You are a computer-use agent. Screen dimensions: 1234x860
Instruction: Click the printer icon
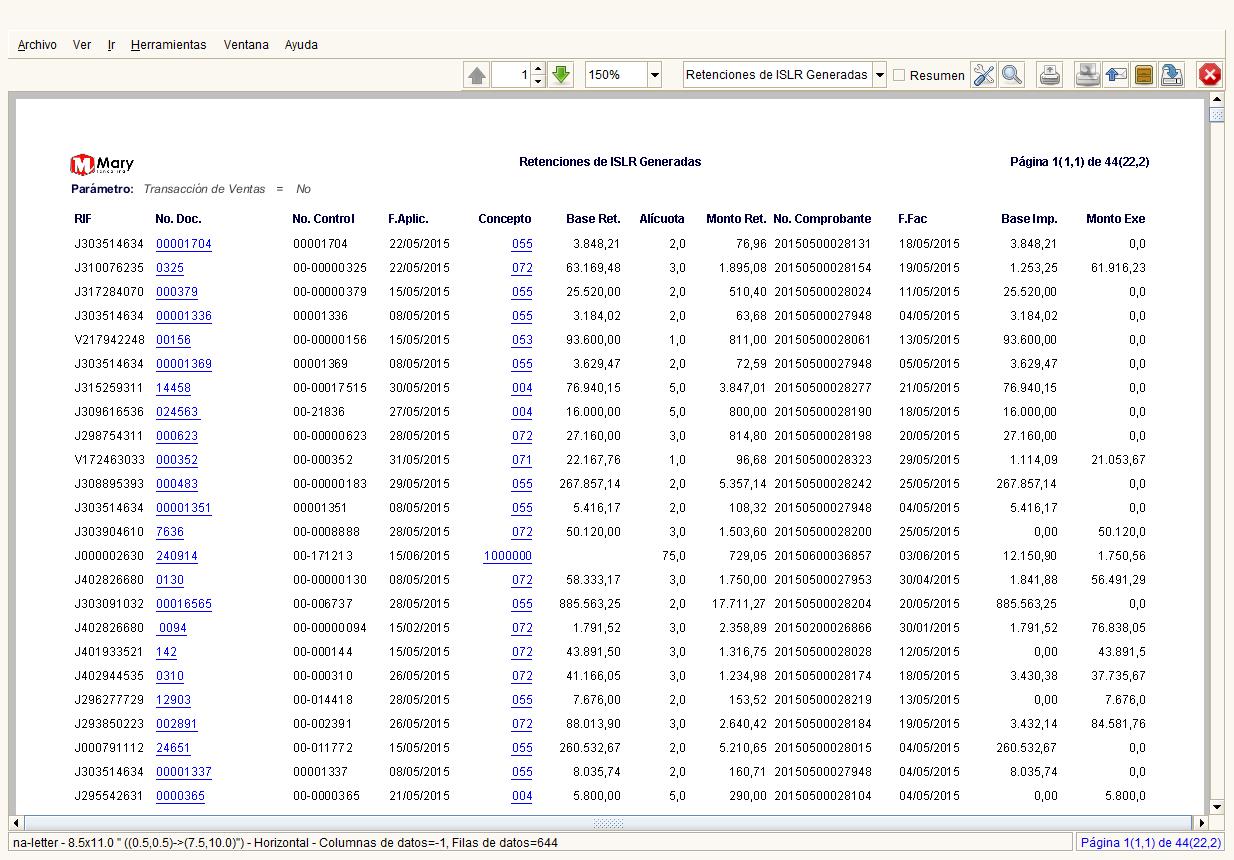click(1050, 75)
